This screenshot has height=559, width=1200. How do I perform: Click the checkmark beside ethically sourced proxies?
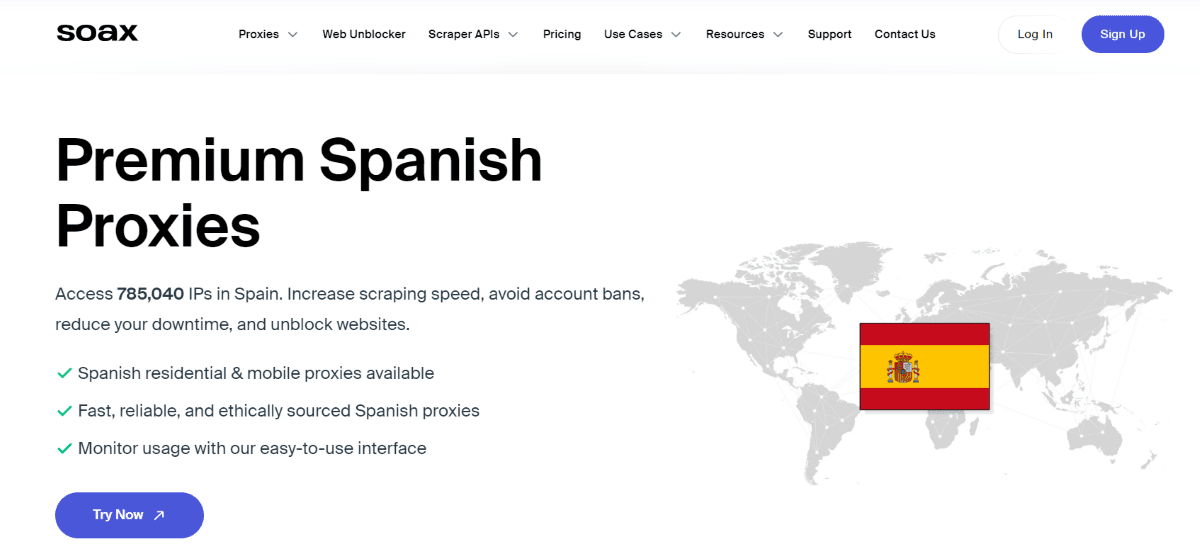click(x=64, y=411)
